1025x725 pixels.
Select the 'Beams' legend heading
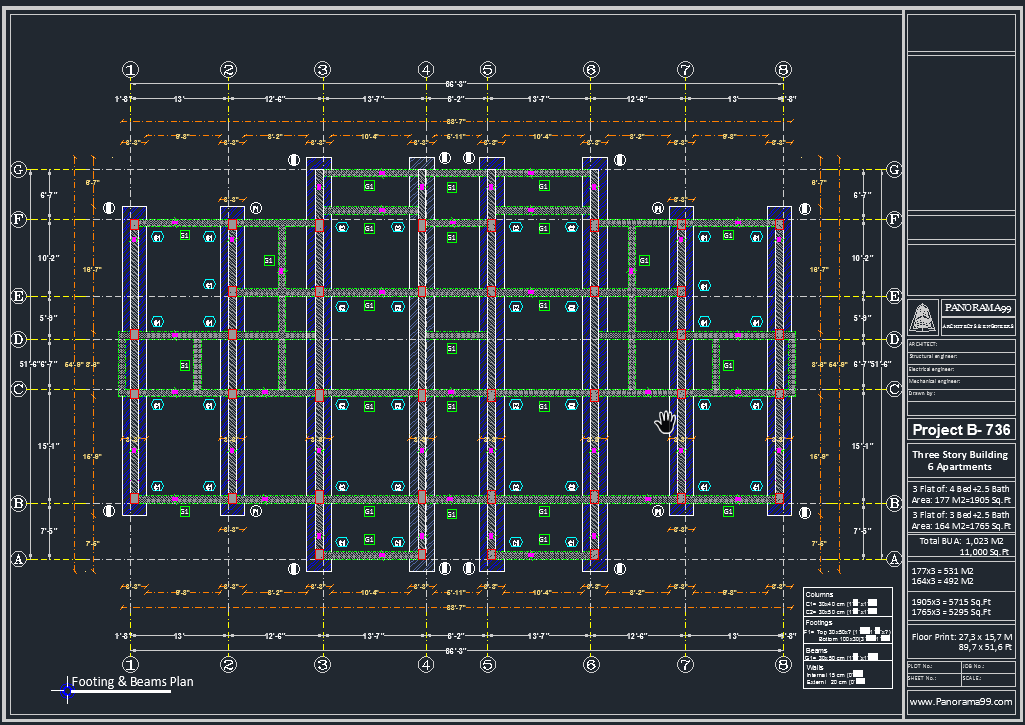tap(816, 650)
